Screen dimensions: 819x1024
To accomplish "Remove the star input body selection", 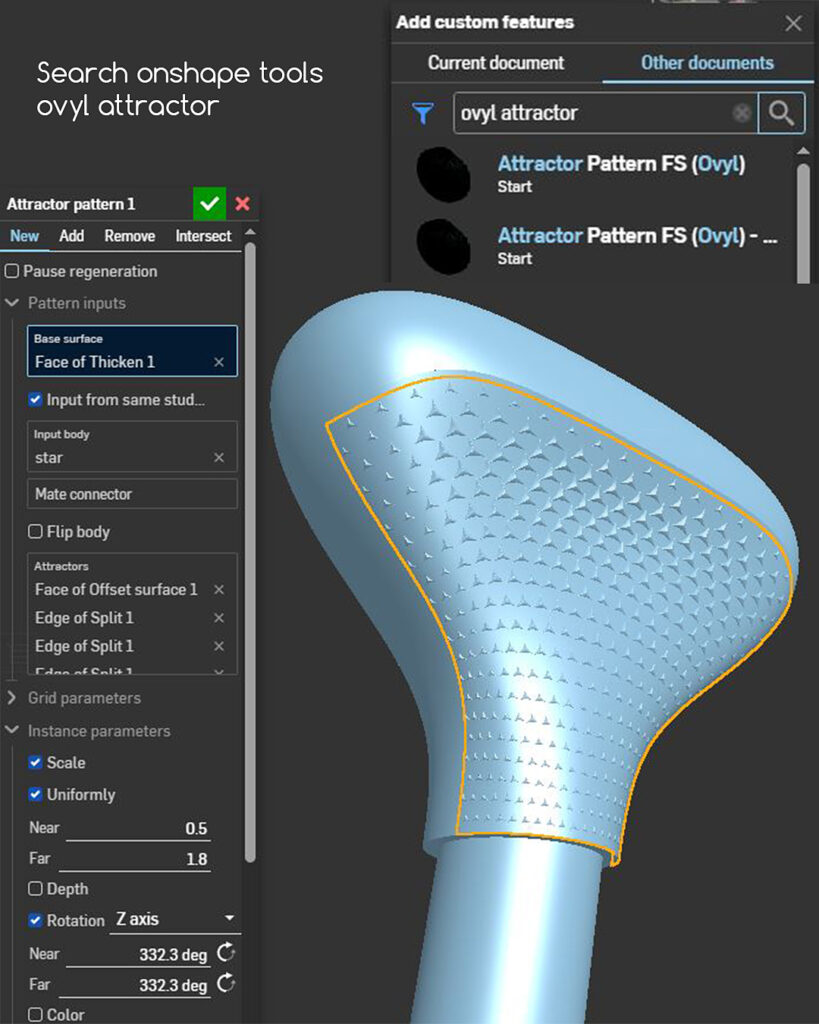I will point(219,458).
